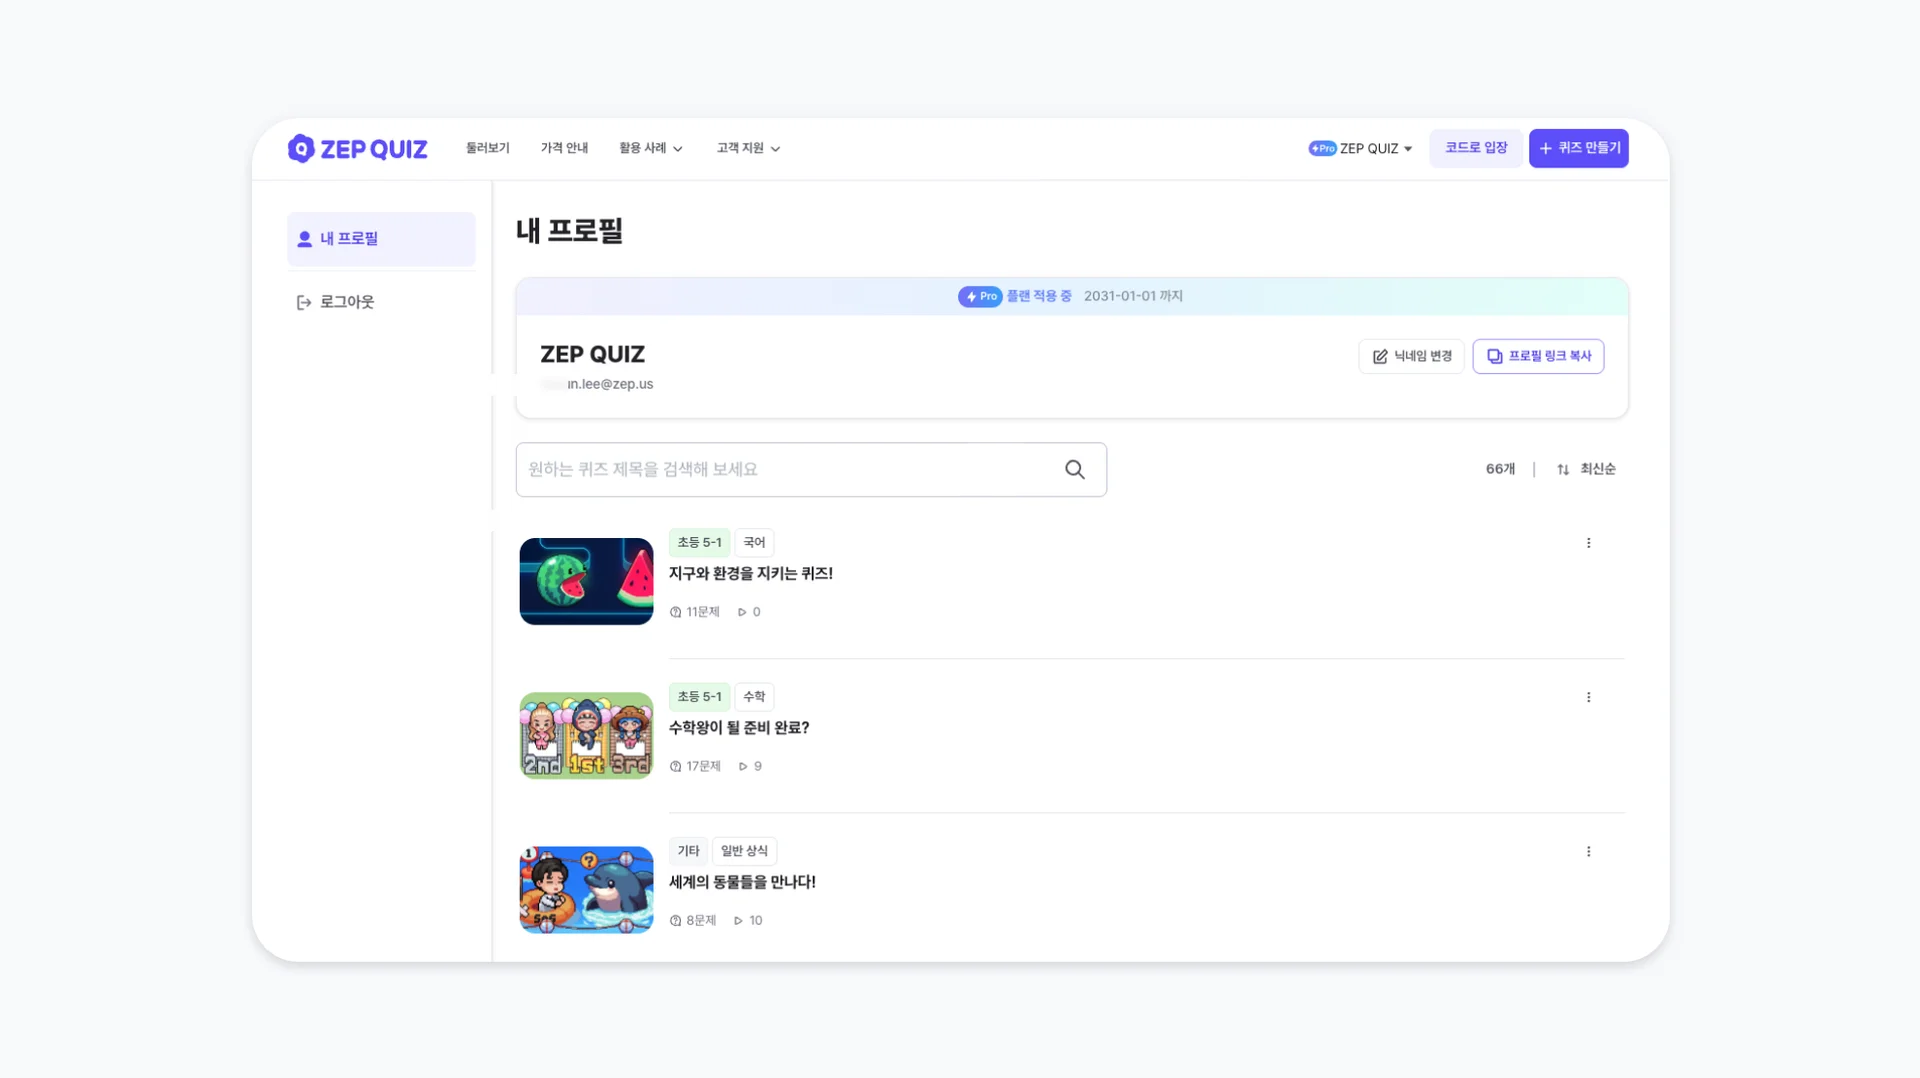This screenshot has width=1920, height=1078.
Task: Click the 퀴즈 만들기 button
Action: pos(1578,147)
